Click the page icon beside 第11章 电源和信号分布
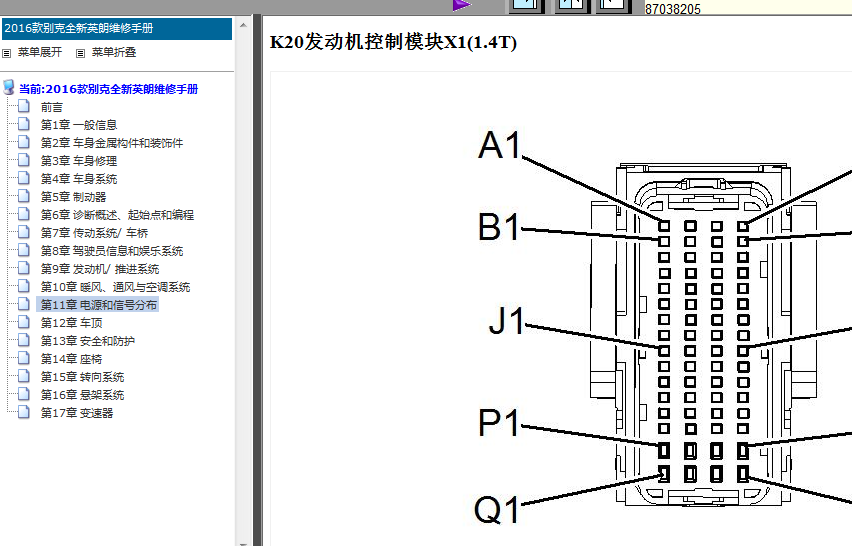The image size is (852, 546). pyautogui.click(x=23, y=304)
